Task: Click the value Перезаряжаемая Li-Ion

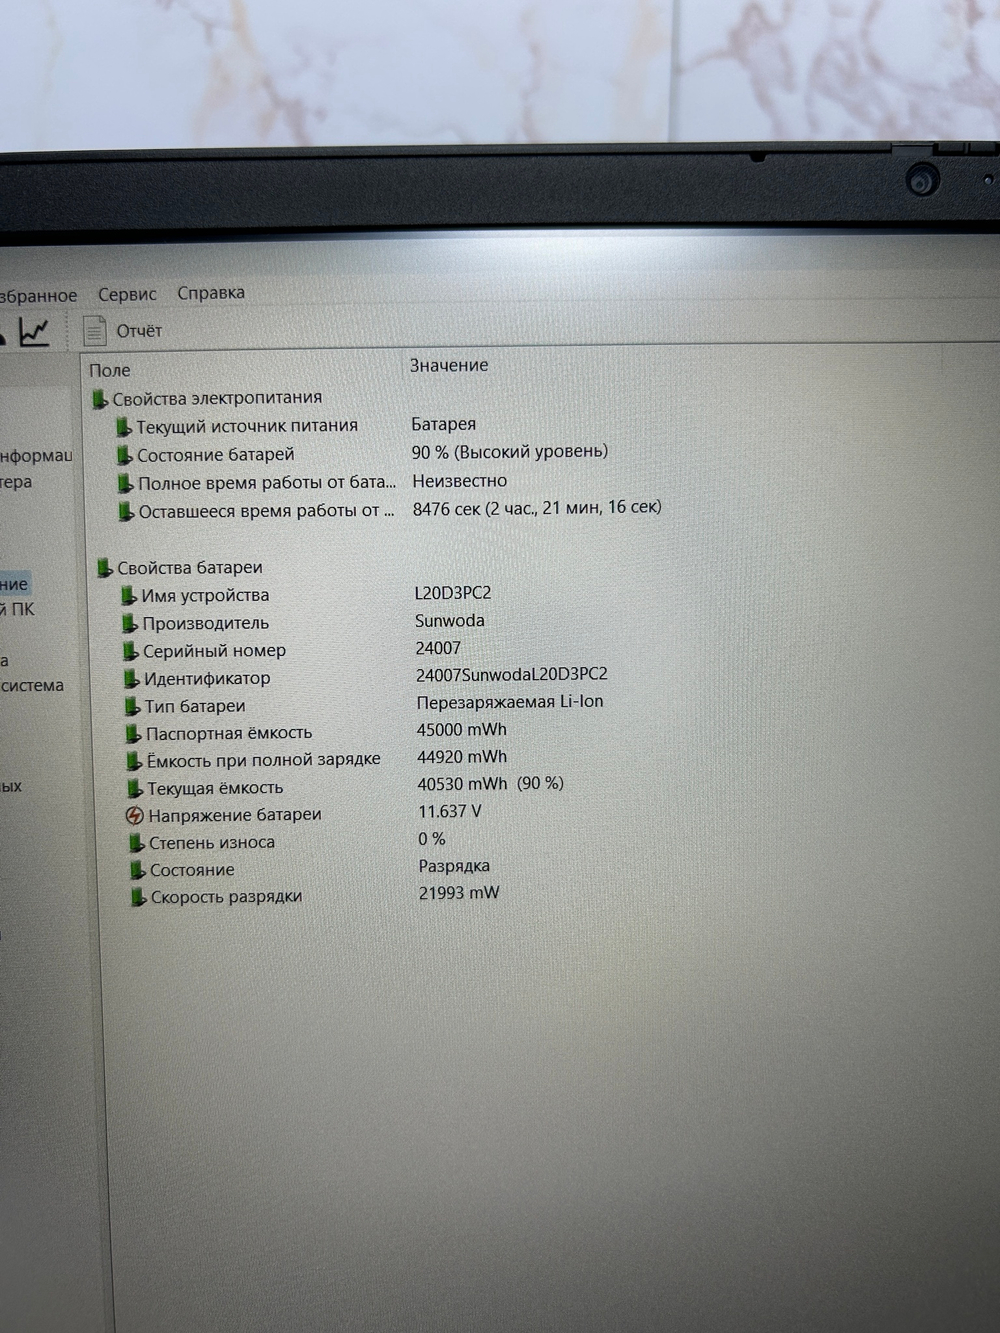Action: point(510,702)
